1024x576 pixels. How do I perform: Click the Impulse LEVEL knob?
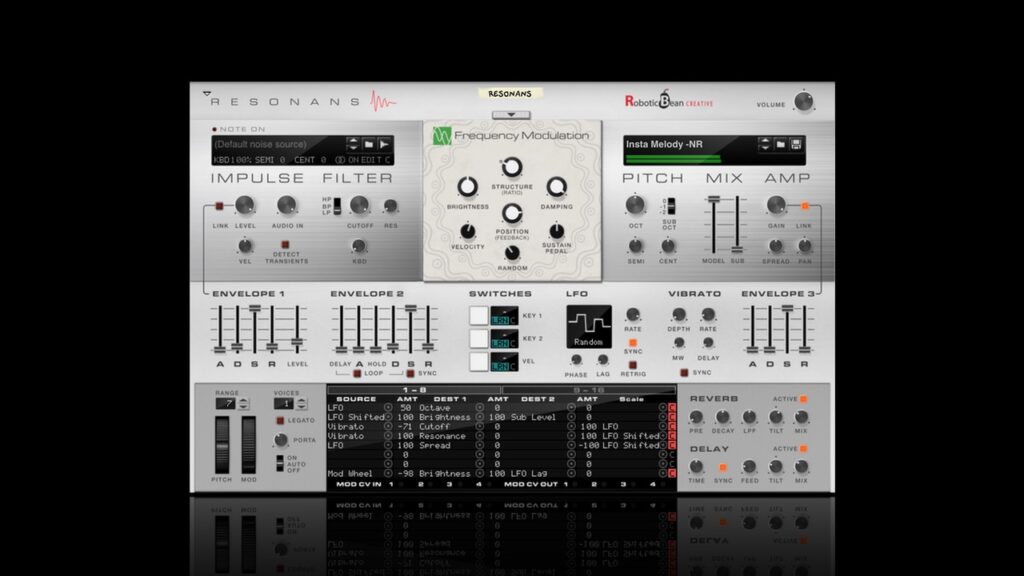(245, 205)
